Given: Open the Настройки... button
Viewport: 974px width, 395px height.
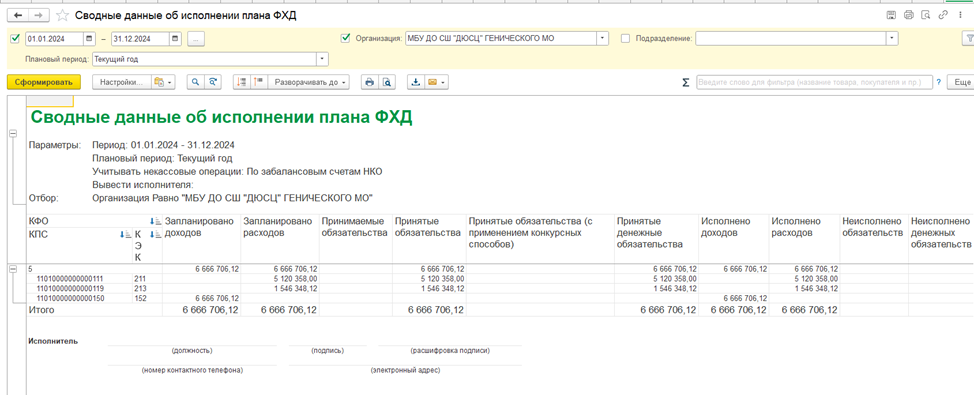Looking at the screenshot, I should pos(122,82).
